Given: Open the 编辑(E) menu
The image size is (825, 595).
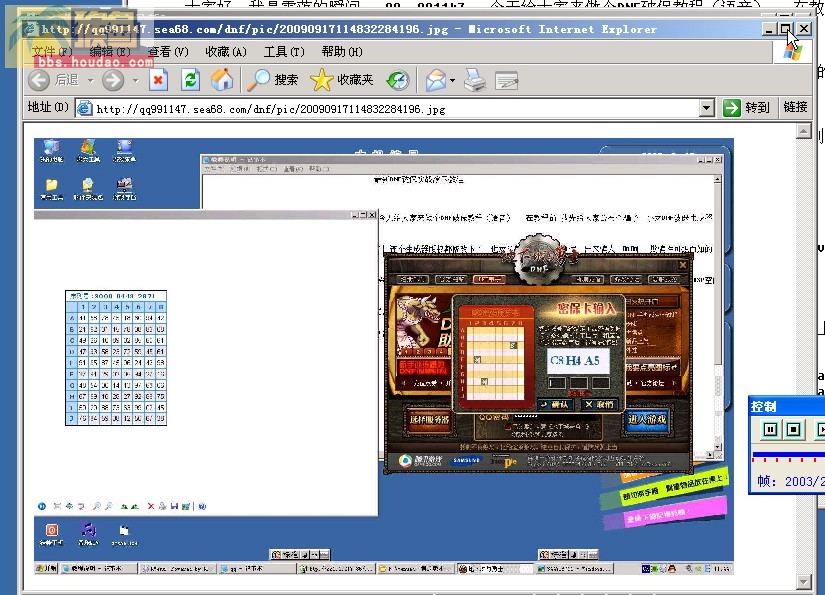Looking at the screenshot, I should coord(110,52).
